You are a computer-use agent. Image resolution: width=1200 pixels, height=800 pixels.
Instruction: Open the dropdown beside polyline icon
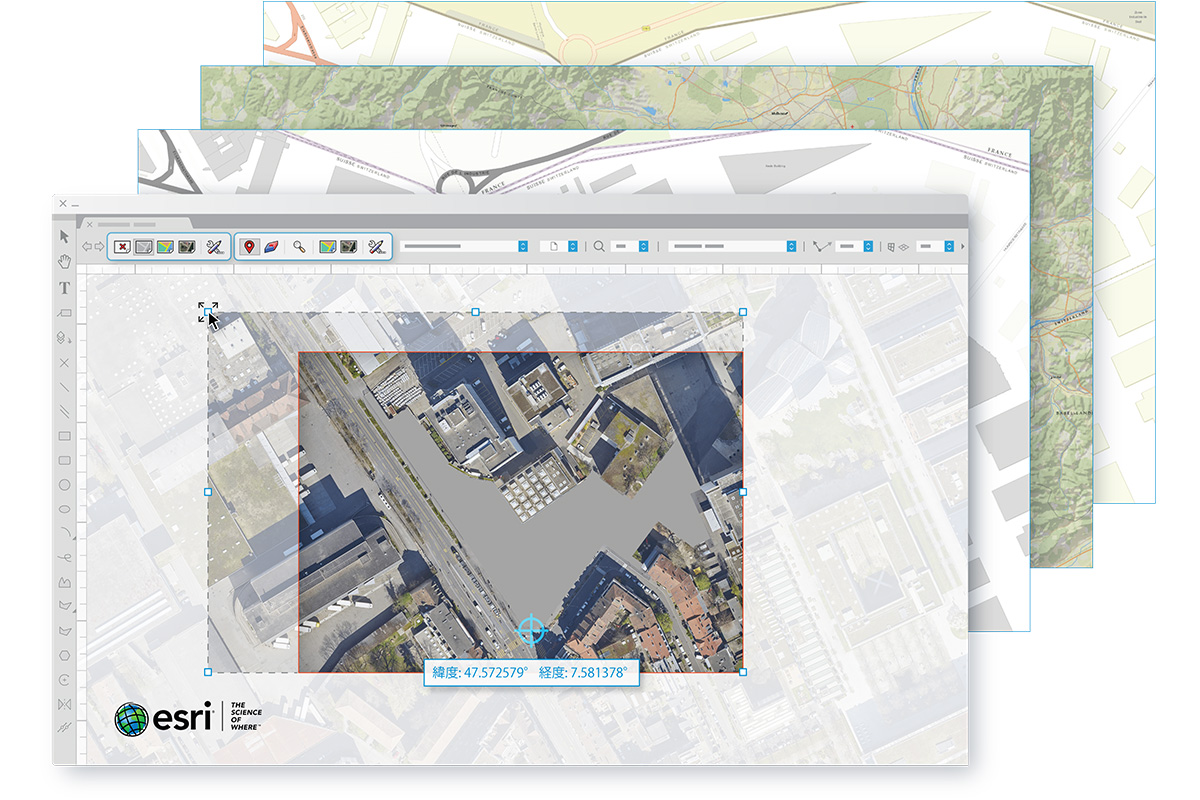[855, 246]
